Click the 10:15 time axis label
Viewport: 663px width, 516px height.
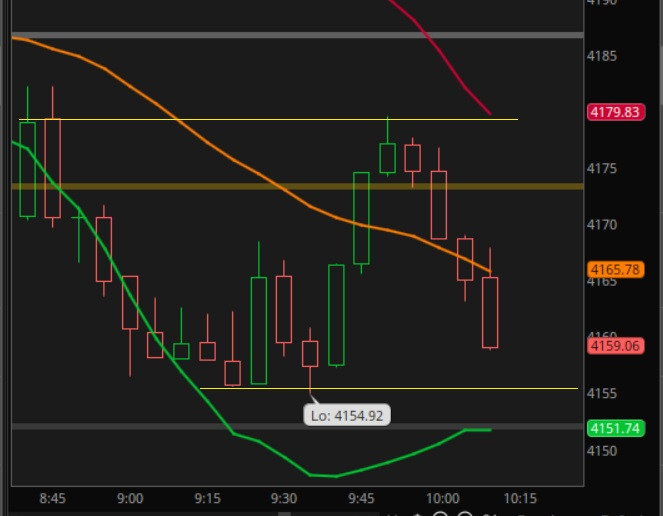click(x=520, y=498)
